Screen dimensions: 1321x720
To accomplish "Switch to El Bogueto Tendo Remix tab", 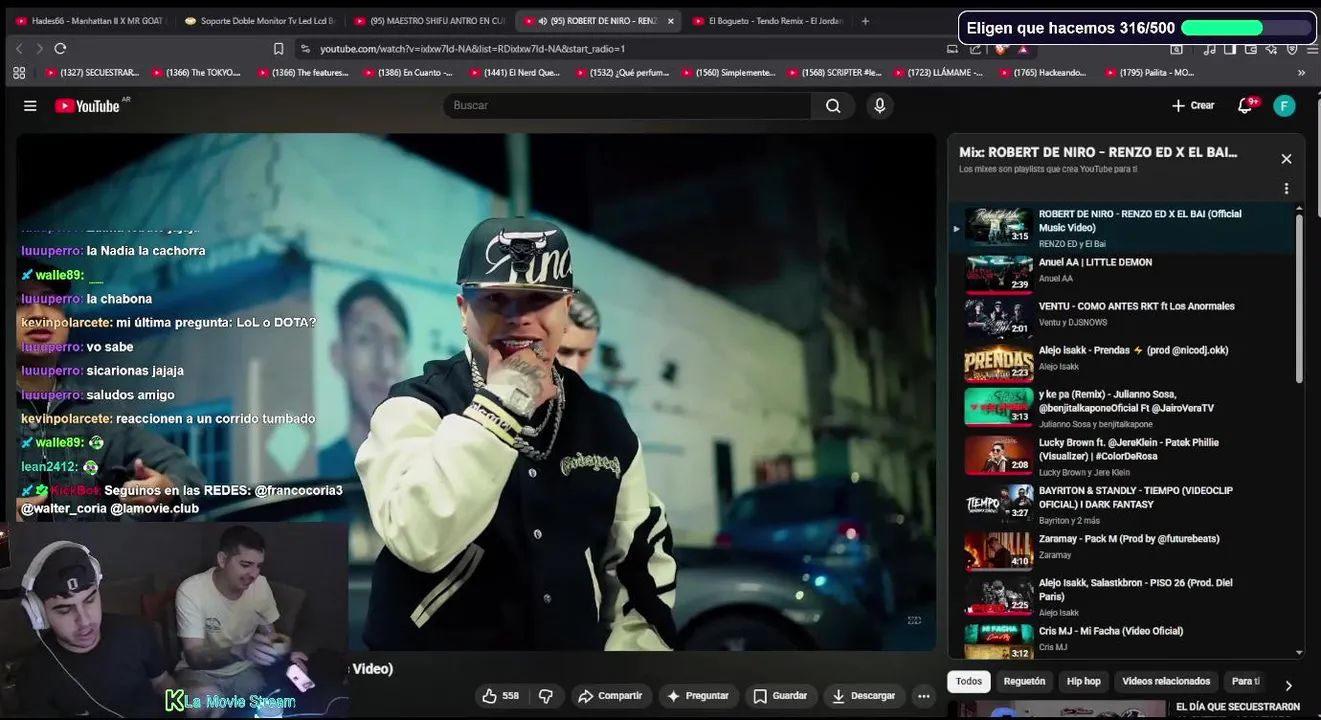I will (x=768, y=21).
